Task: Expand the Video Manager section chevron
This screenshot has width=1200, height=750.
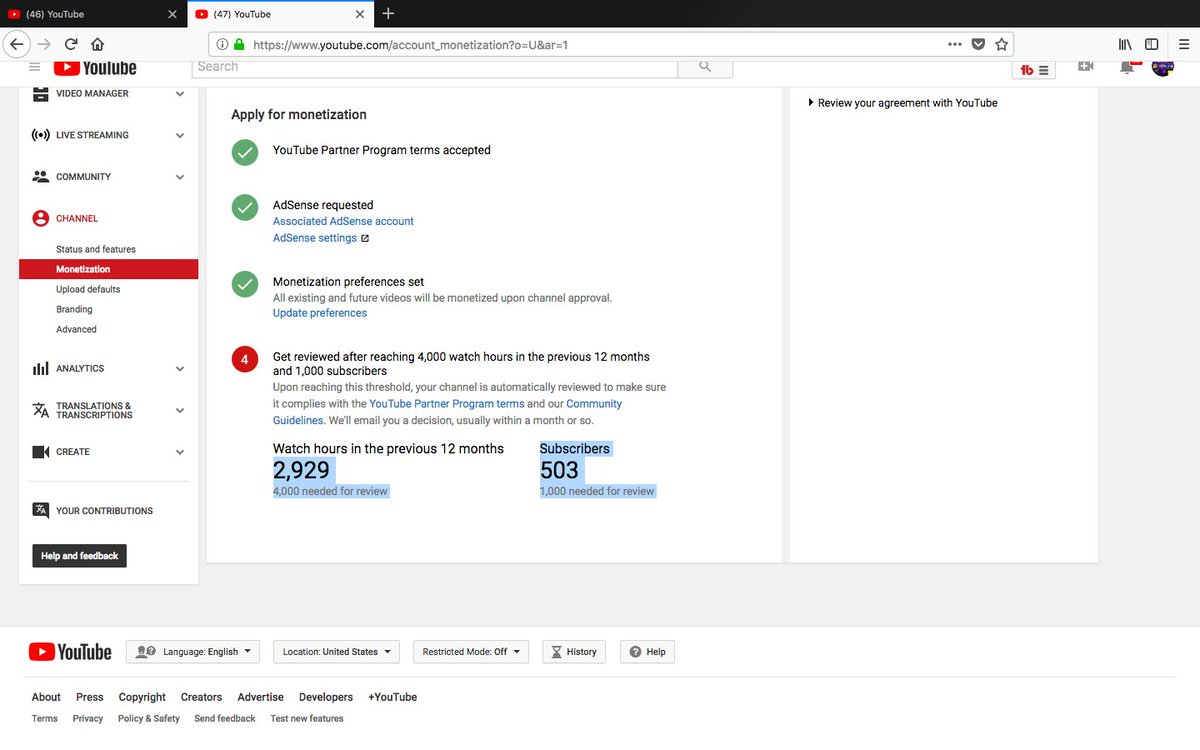Action: [x=180, y=94]
